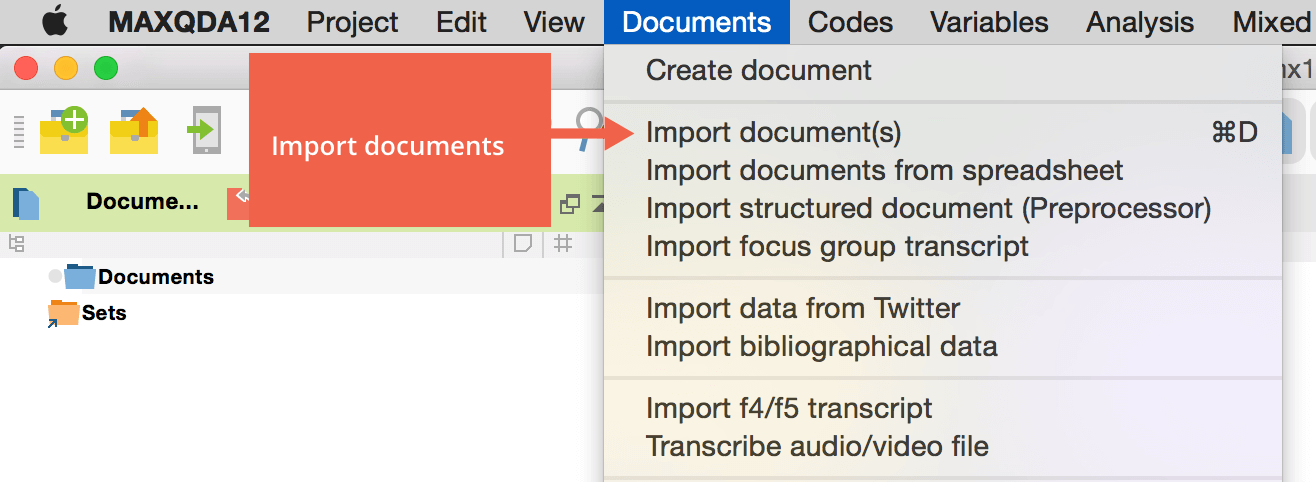1316x482 pixels.
Task: Open the View menu
Action: [x=554, y=22]
